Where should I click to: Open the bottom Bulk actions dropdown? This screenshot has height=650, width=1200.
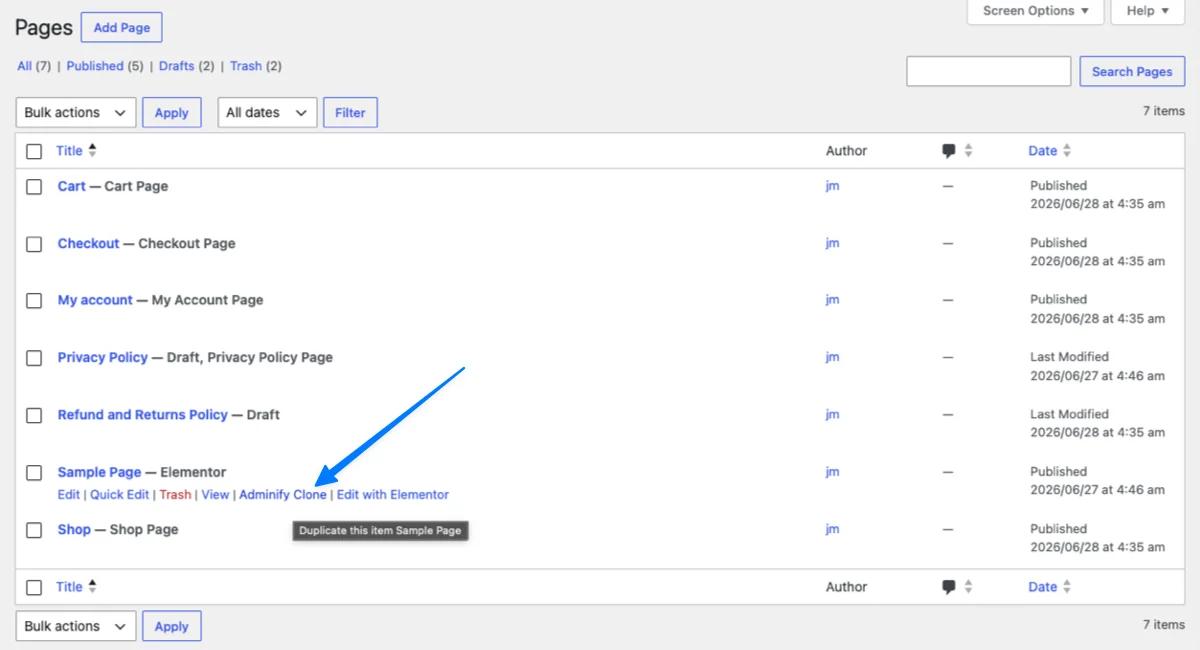(76, 626)
